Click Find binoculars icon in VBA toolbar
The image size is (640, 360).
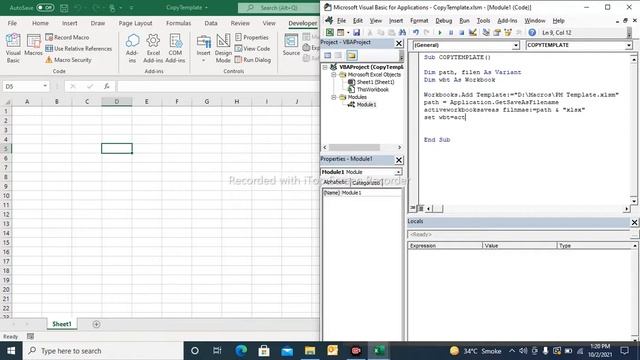pos(402,33)
